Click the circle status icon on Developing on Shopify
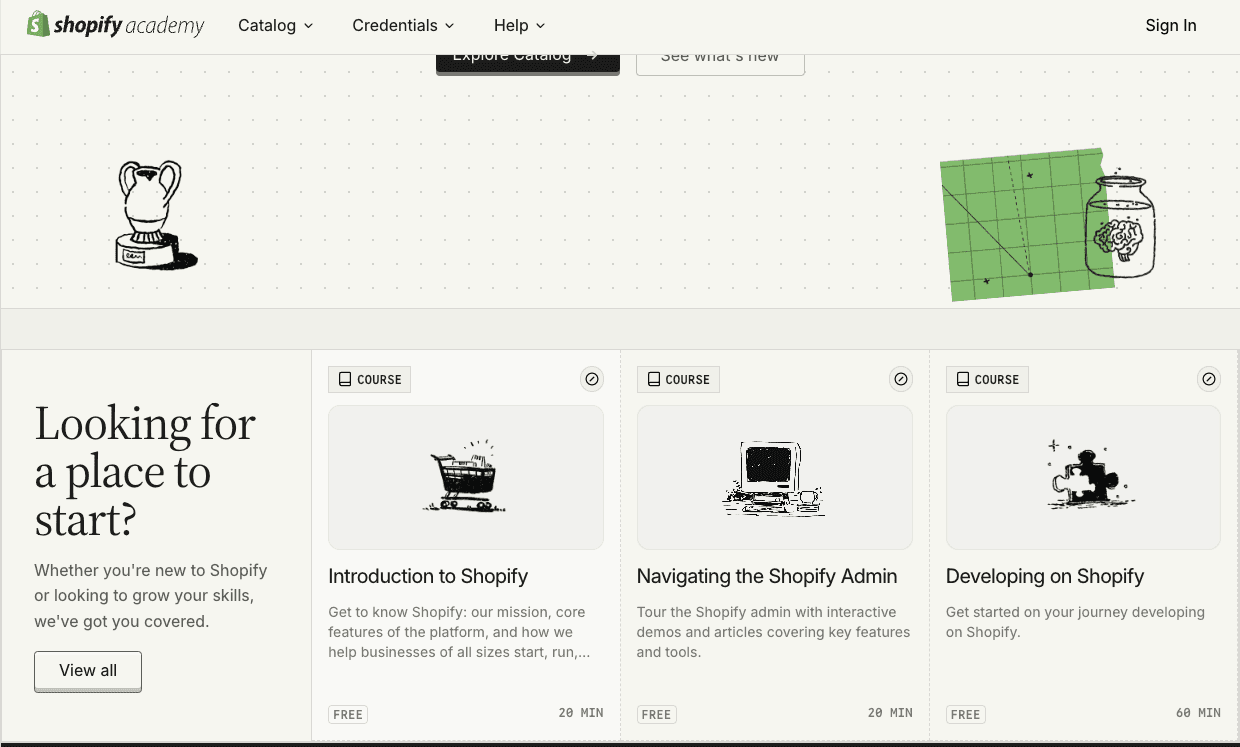Screen dimensions: 1240x747 1209,379
